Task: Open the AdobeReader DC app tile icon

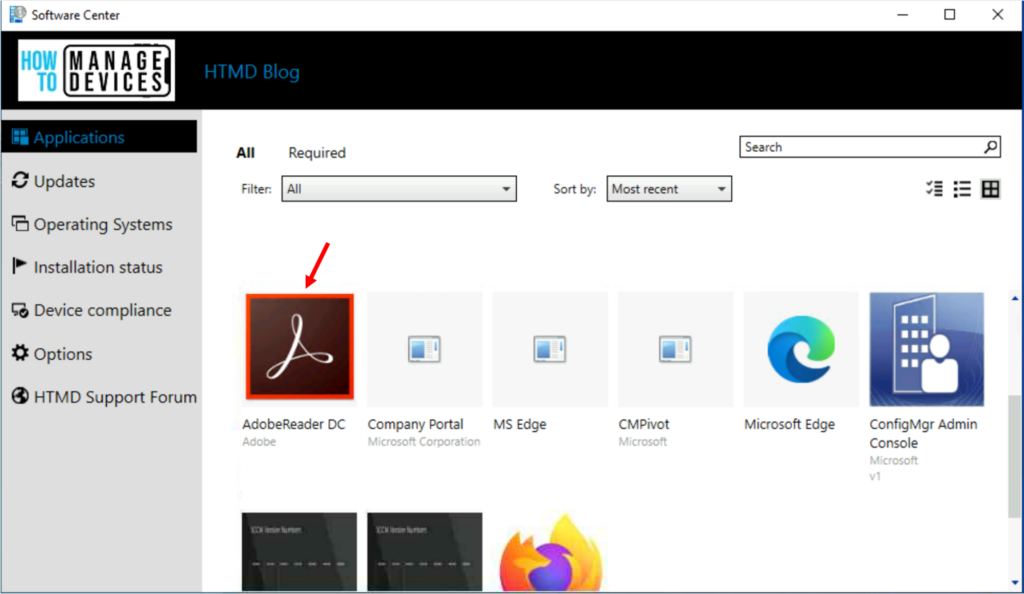Action: pyautogui.click(x=300, y=347)
